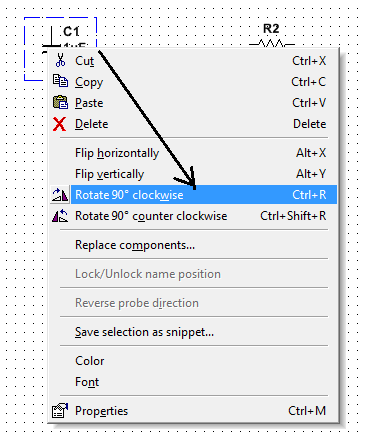
Task: Choose Save selection as snippet
Action: (193, 332)
